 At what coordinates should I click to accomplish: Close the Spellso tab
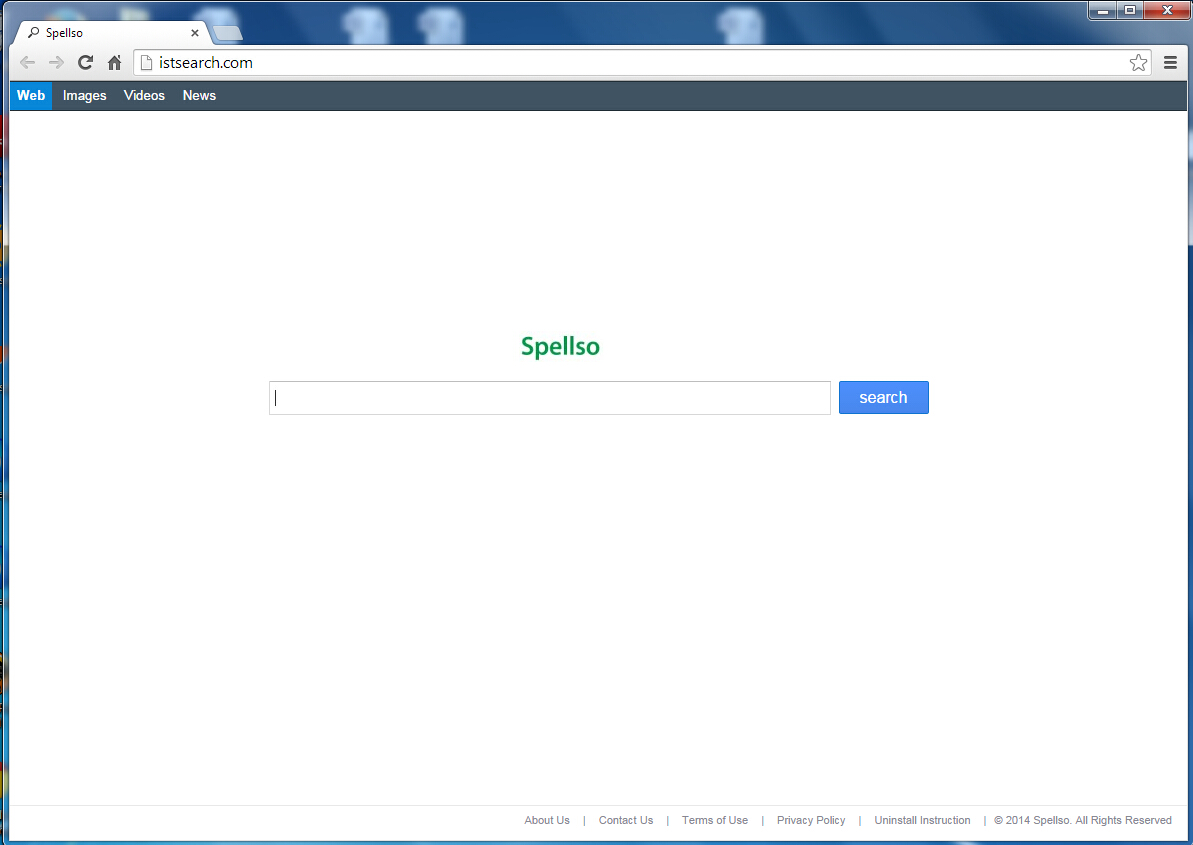(195, 33)
